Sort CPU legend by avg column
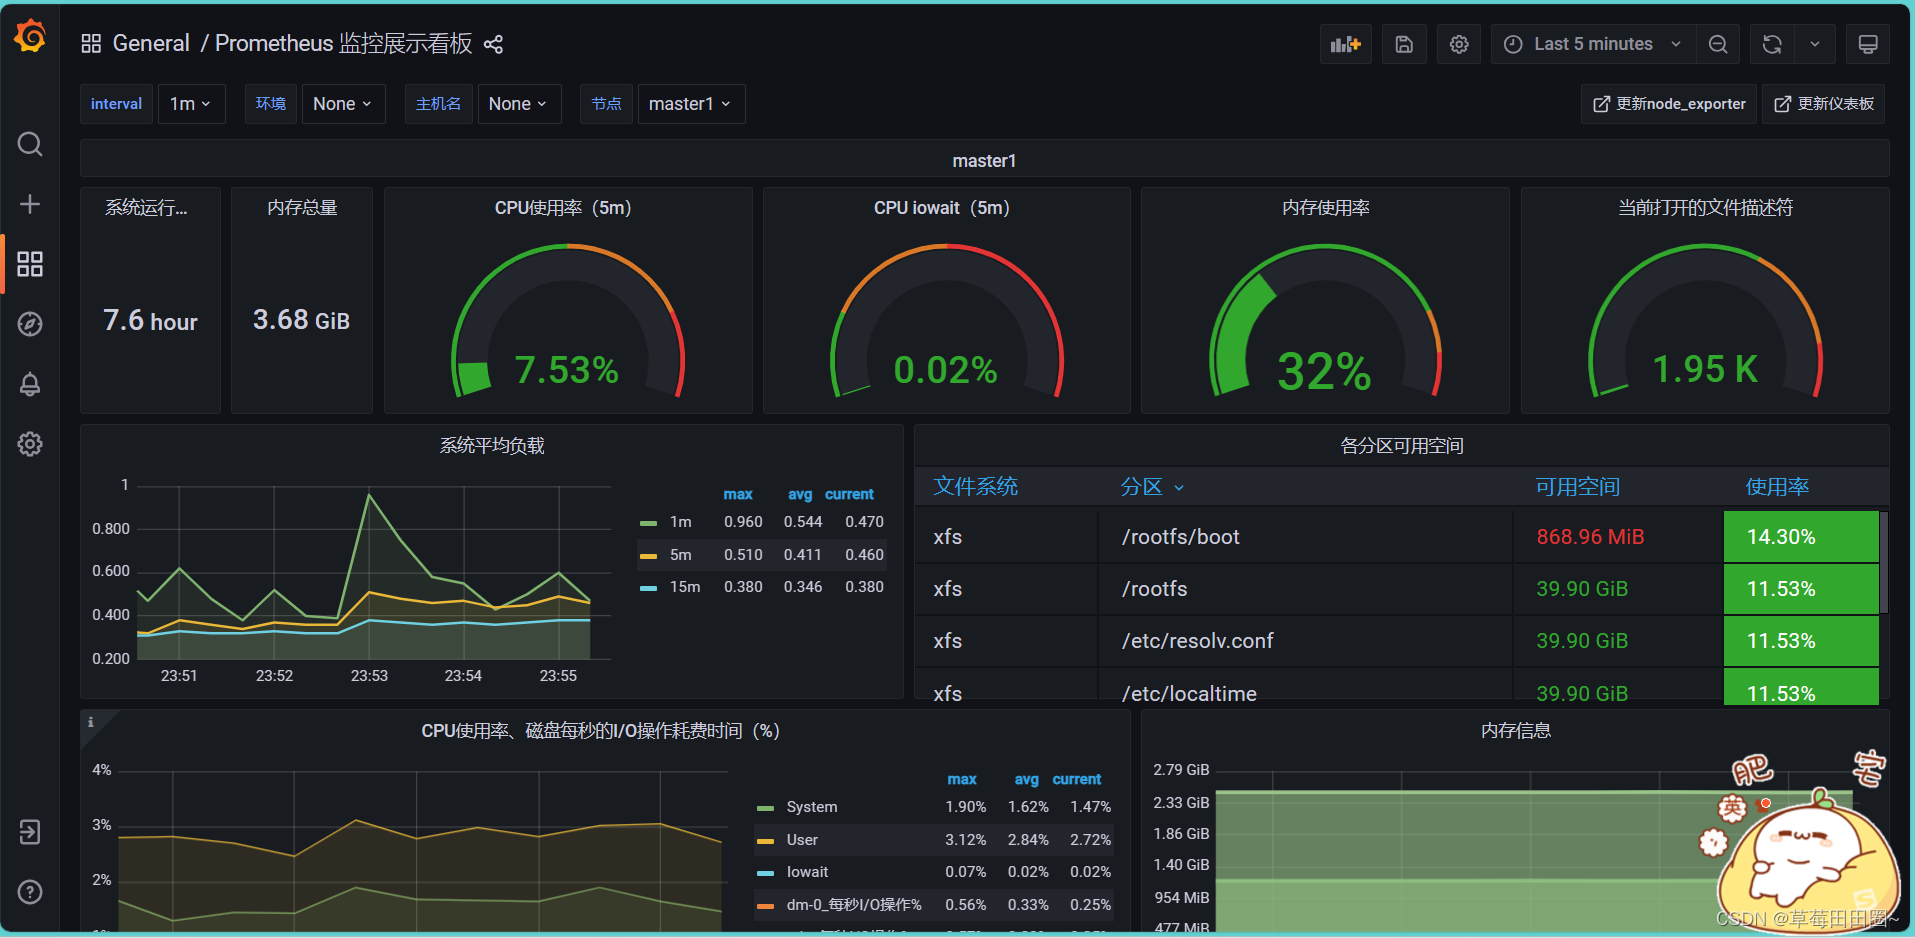Image resolution: width=1915 pixels, height=938 pixels. click(1026, 779)
